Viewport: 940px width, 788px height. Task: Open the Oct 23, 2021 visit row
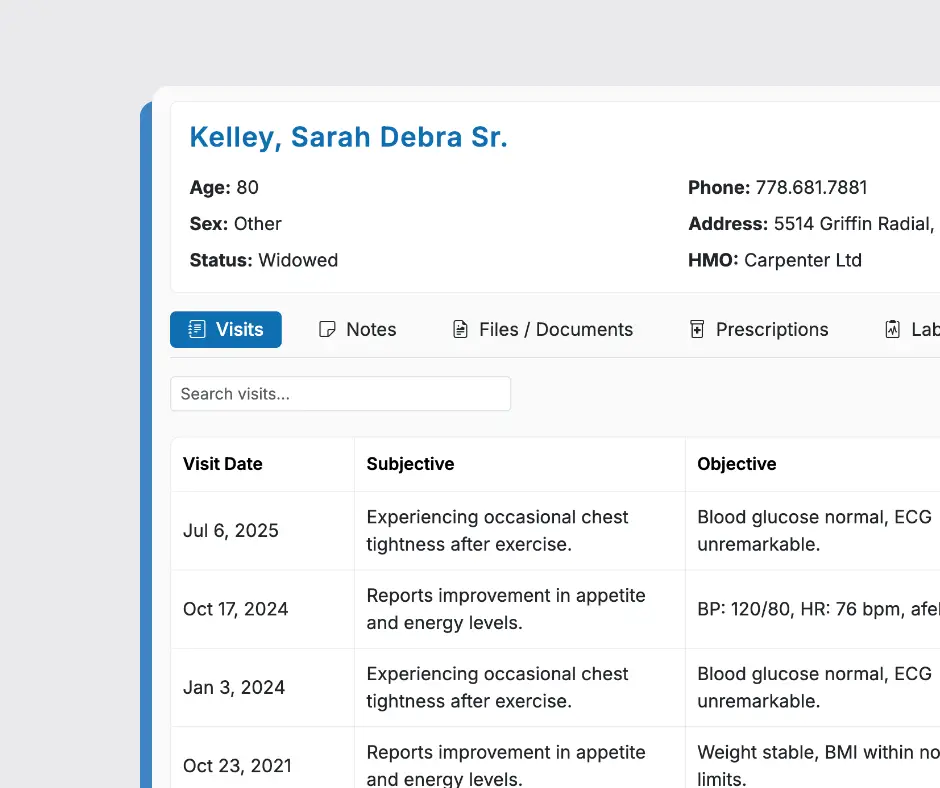pyautogui.click(x=237, y=766)
